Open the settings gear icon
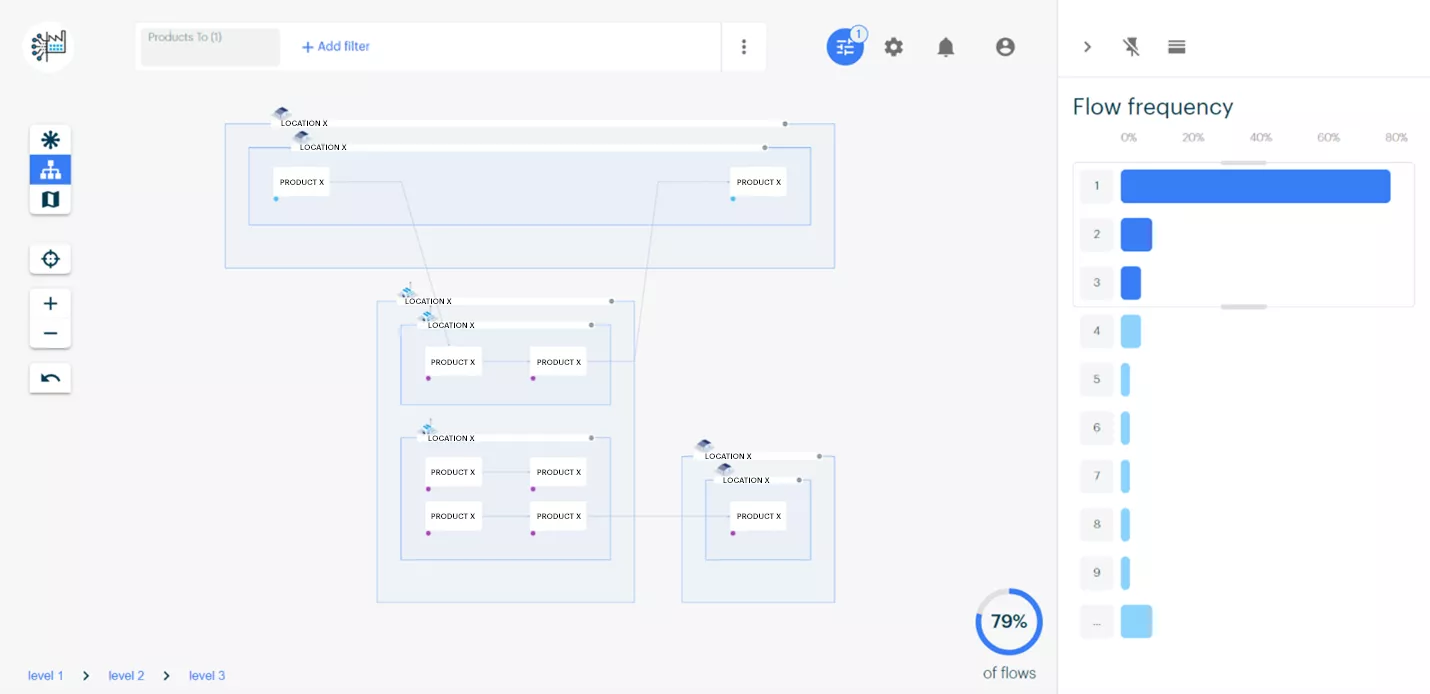The image size is (1430, 694). pos(894,47)
